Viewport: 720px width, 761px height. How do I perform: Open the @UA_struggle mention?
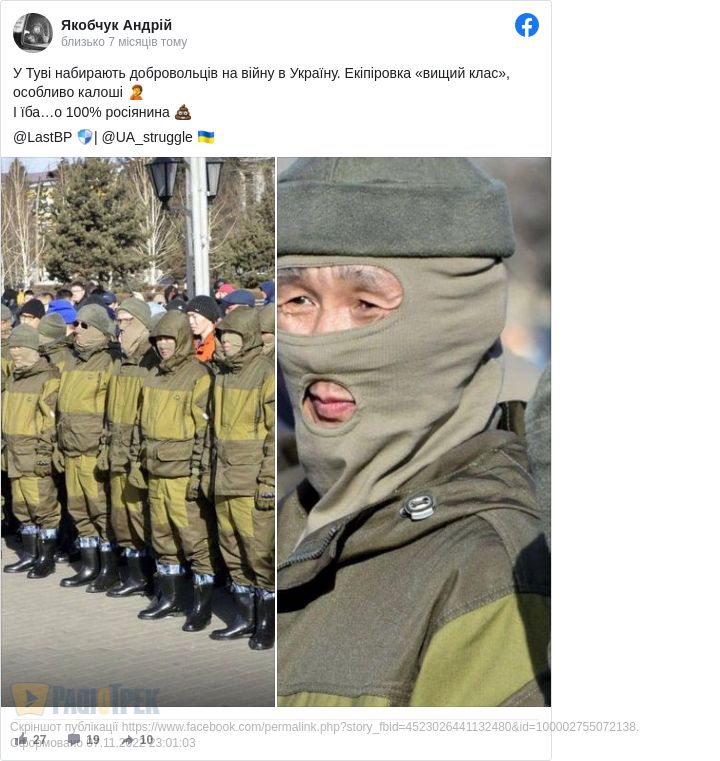coord(147,137)
